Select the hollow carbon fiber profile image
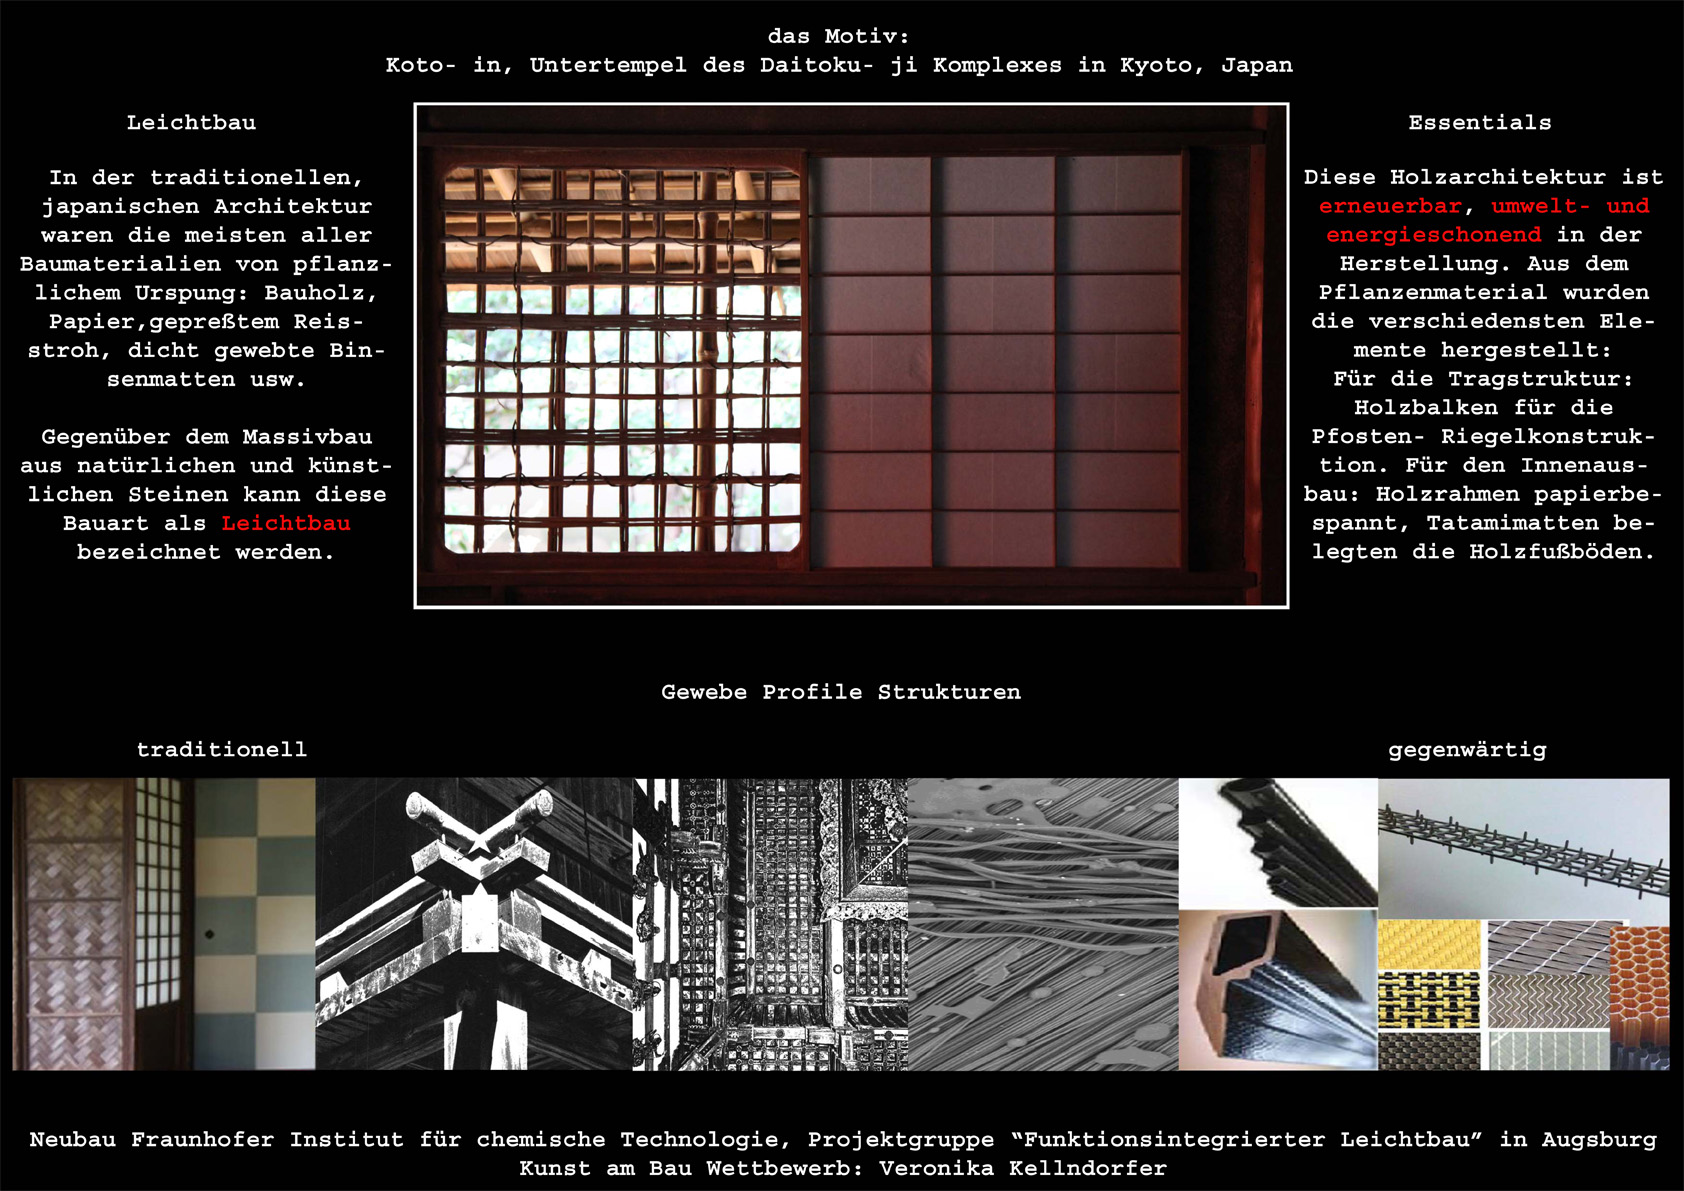Image resolution: width=1684 pixels, height=1191 pixels. coord(1278,990)
